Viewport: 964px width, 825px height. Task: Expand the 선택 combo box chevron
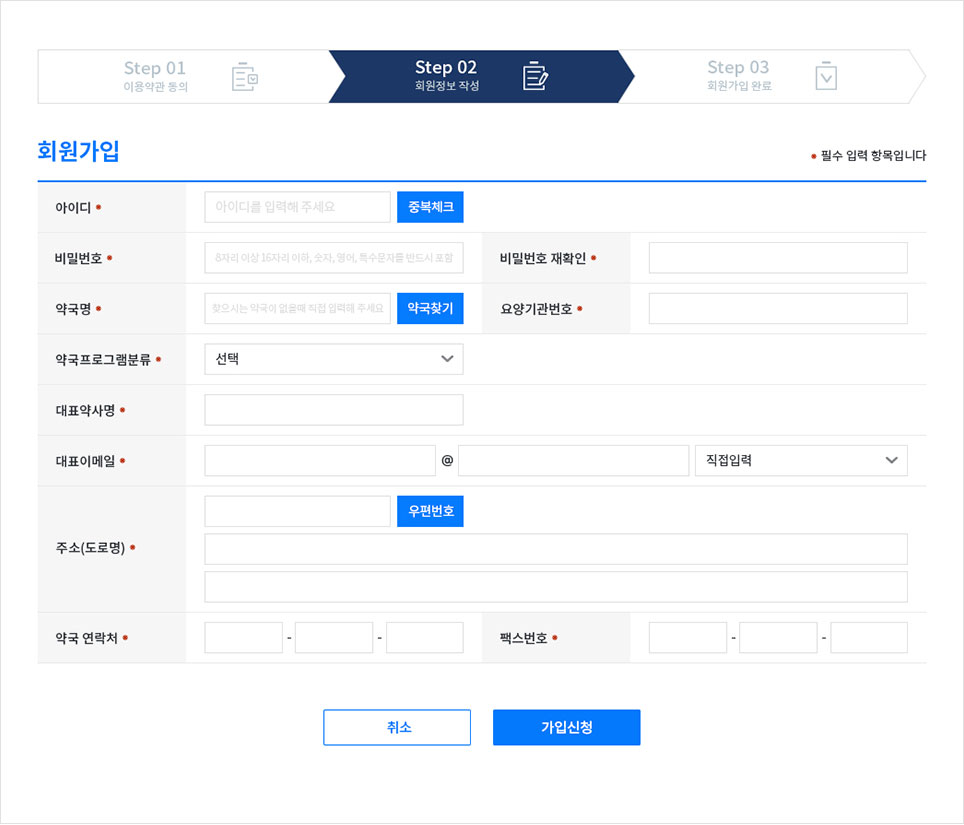(x=449, y=358)
